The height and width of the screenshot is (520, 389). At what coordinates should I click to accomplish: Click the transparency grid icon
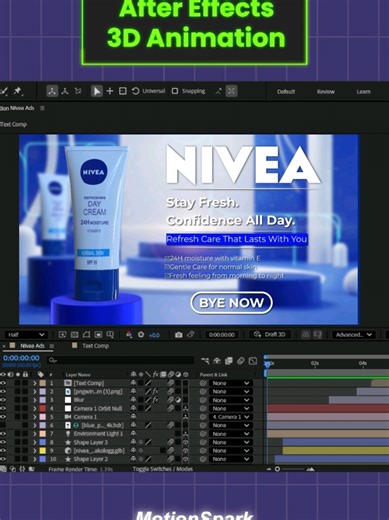[74, 334]
